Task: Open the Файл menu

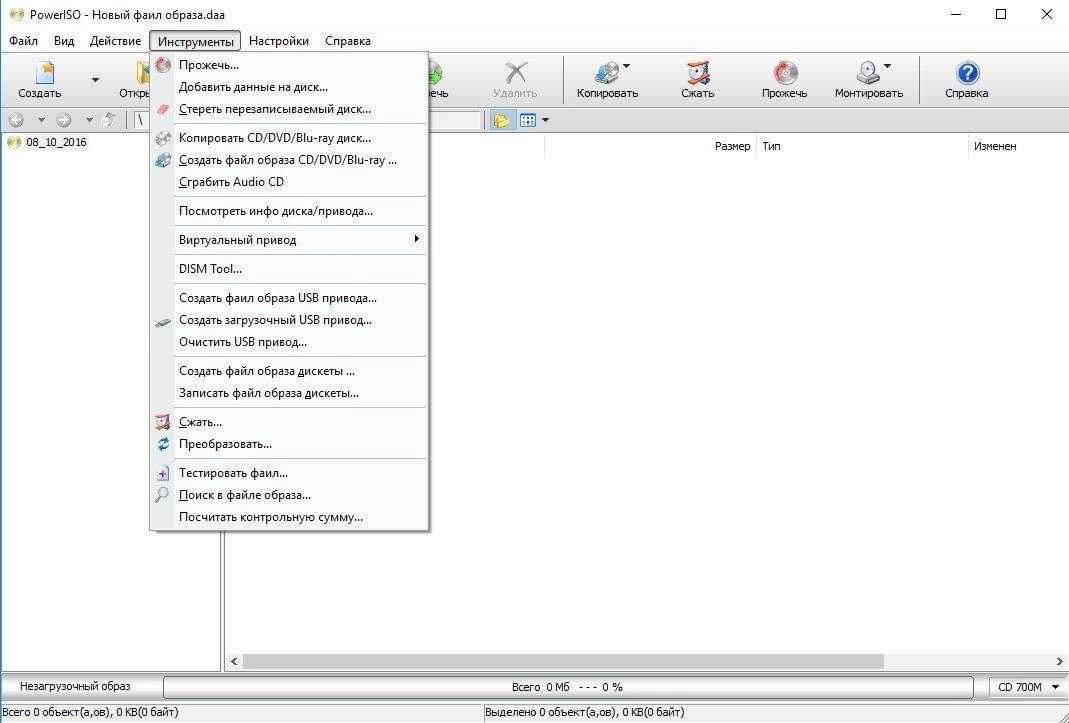Action: pyautogui.click(x=23, y=41)
